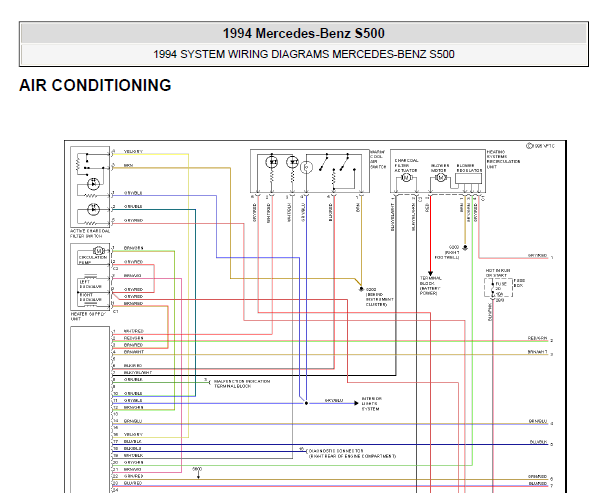
Task: Click pin 1 'WHT/RED' wire label
Action: coord(133,331)
